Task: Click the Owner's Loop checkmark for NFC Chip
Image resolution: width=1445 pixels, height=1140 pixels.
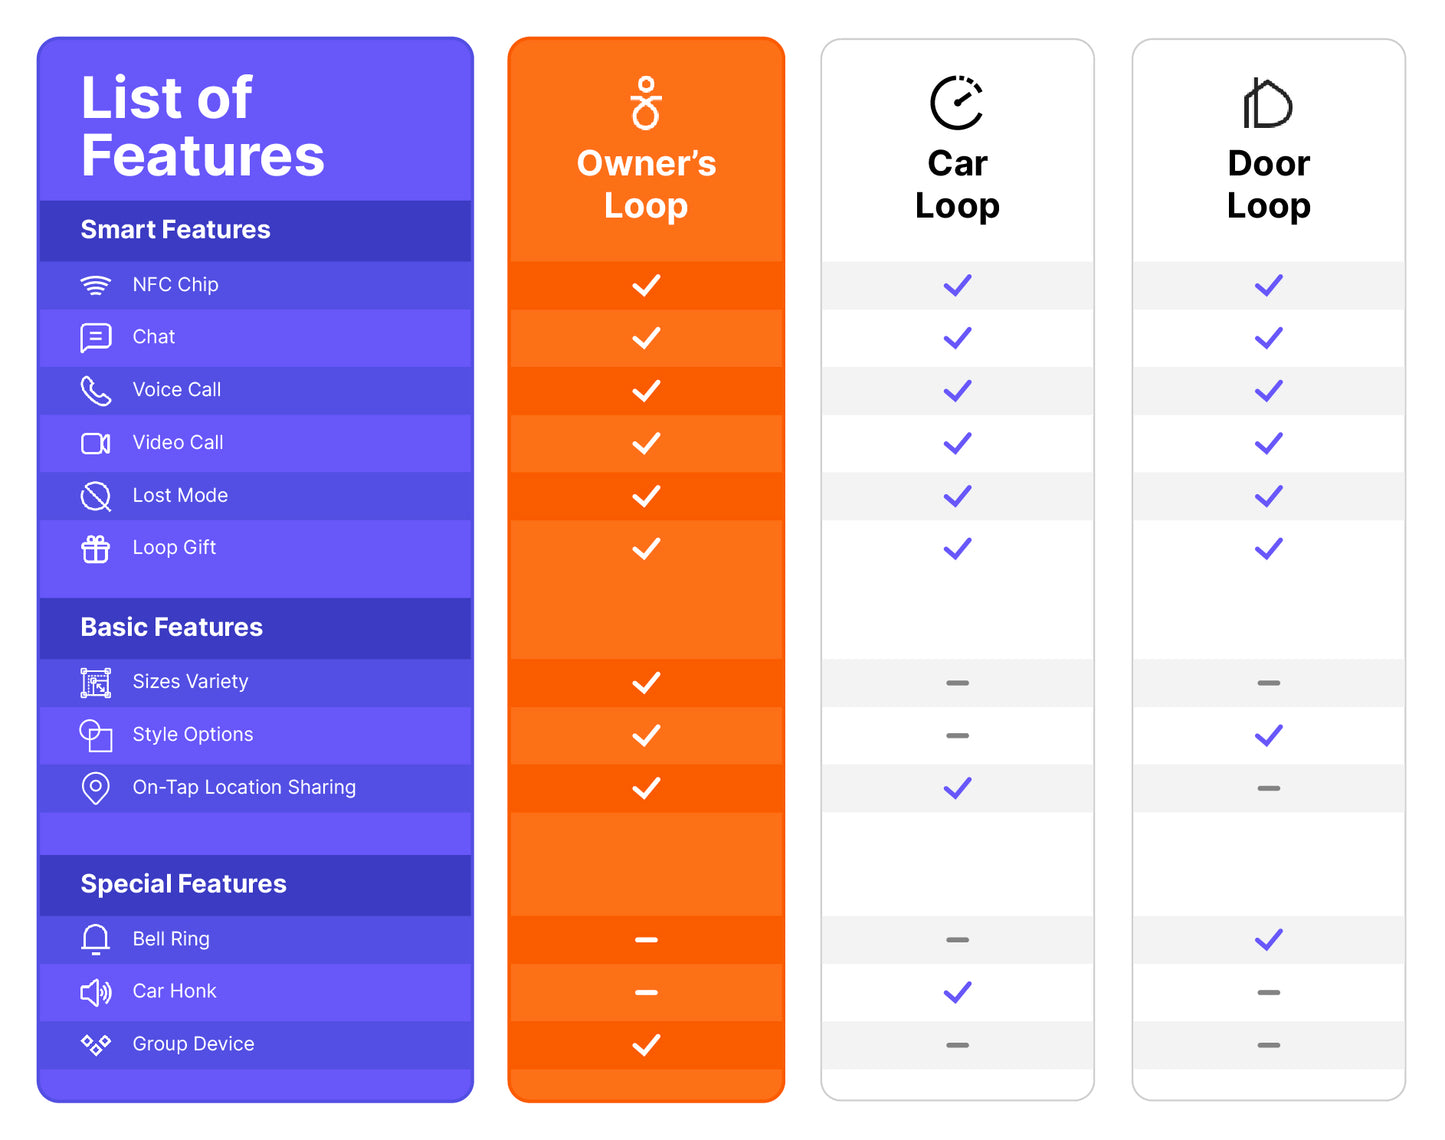Action: [x=646, y=285]
